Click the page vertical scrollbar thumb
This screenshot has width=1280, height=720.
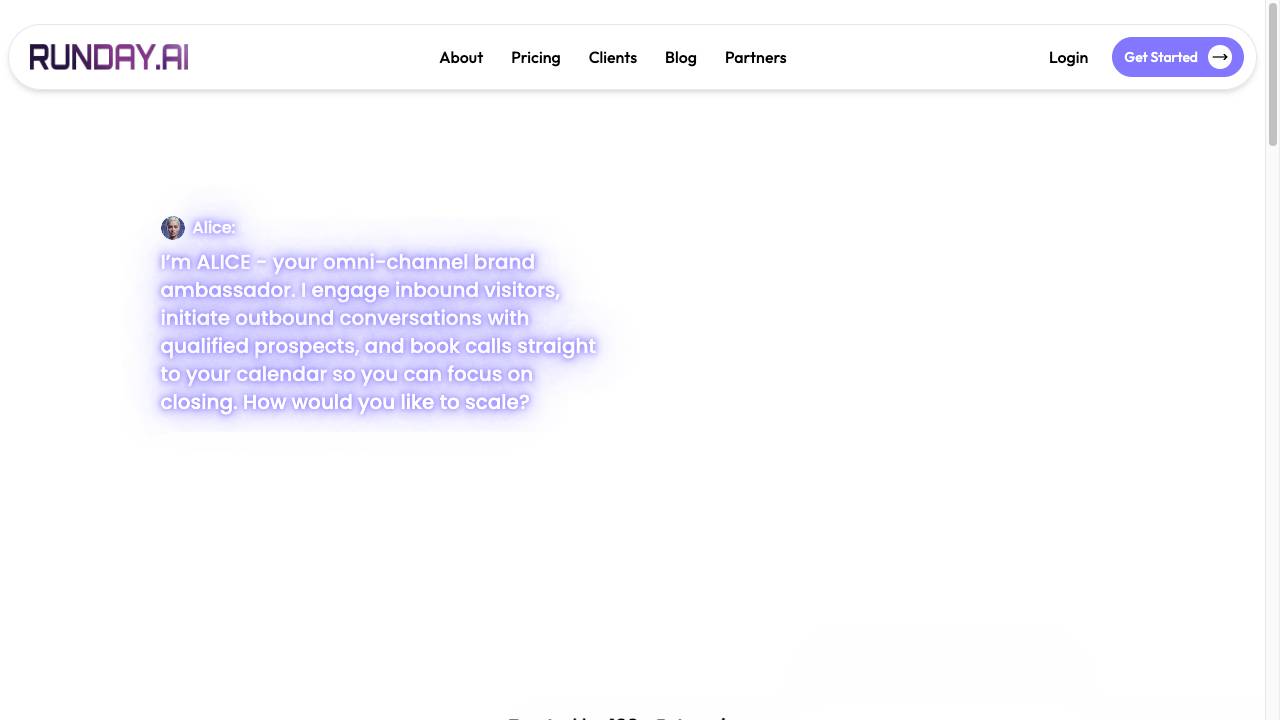(1273, 75)
